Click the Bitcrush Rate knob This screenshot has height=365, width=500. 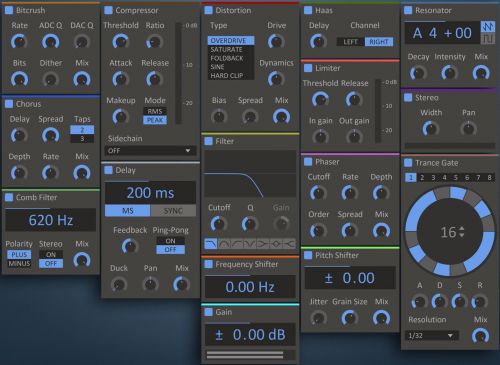tap(19, 42)
